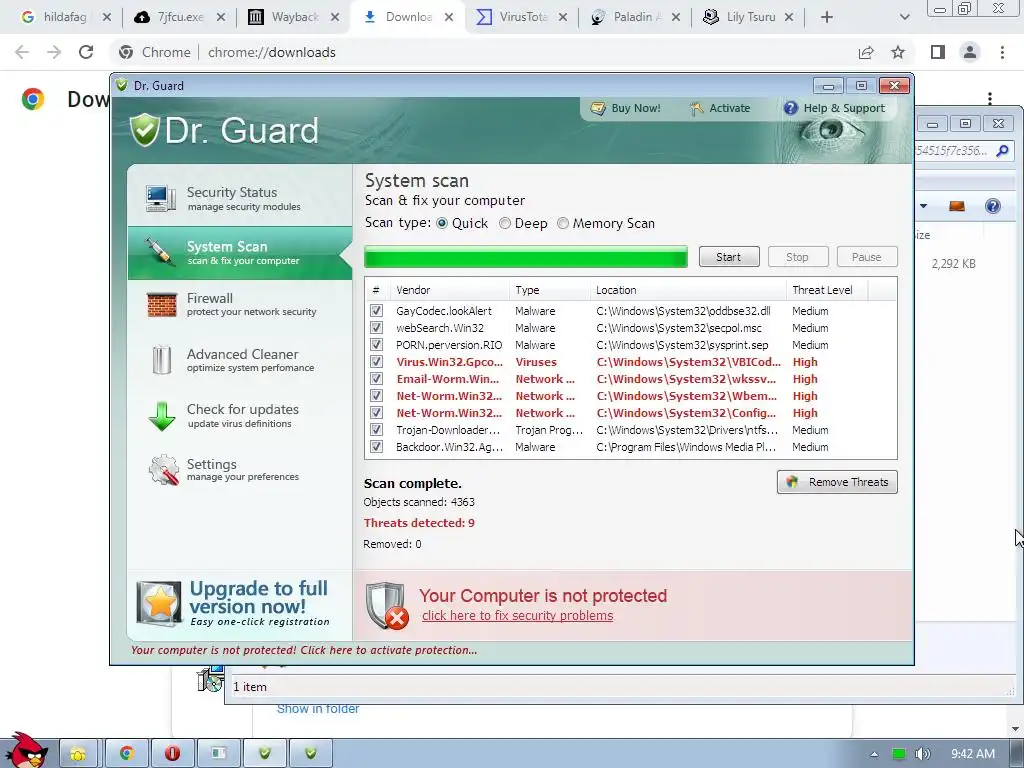The height and width of the screenshot is (768, 1024).
Task: Click 'click here to fix security problems' link
Action: click(517, 616)
